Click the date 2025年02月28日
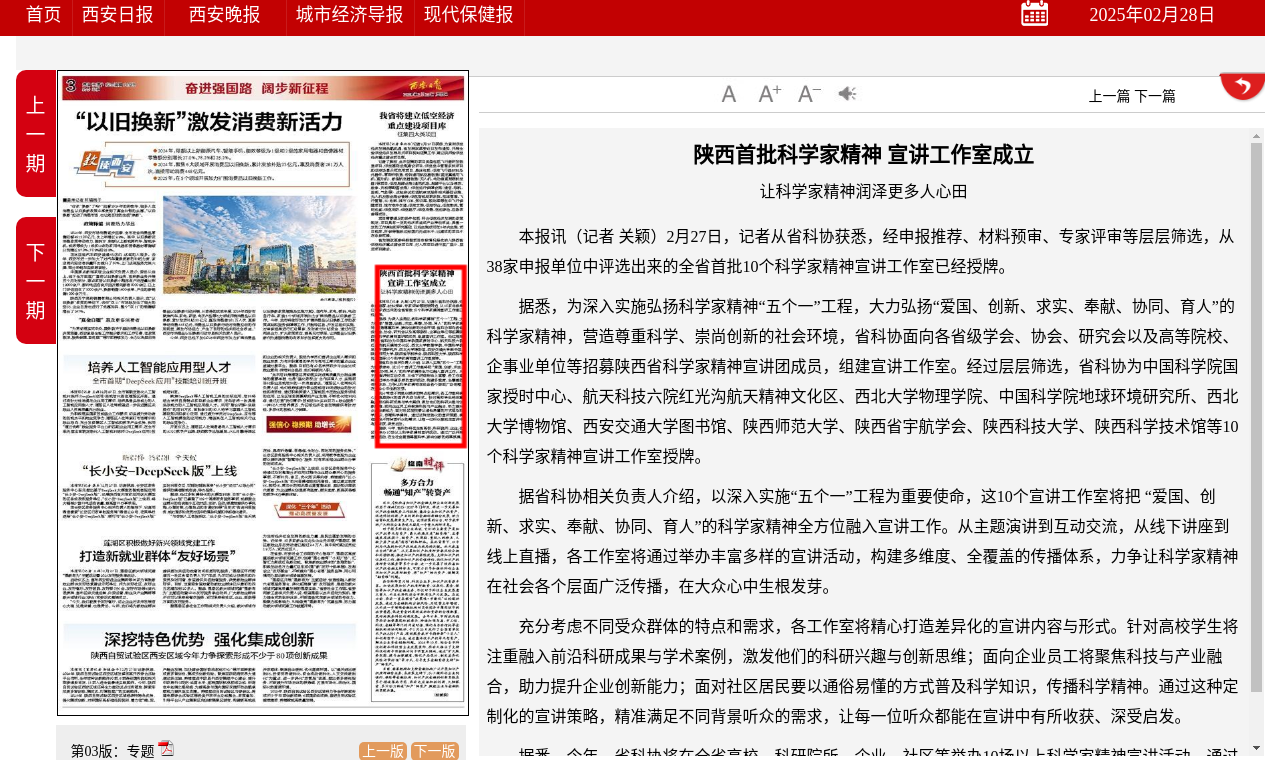Viewport: 1265px width, 760px height. coord(1152,14)
